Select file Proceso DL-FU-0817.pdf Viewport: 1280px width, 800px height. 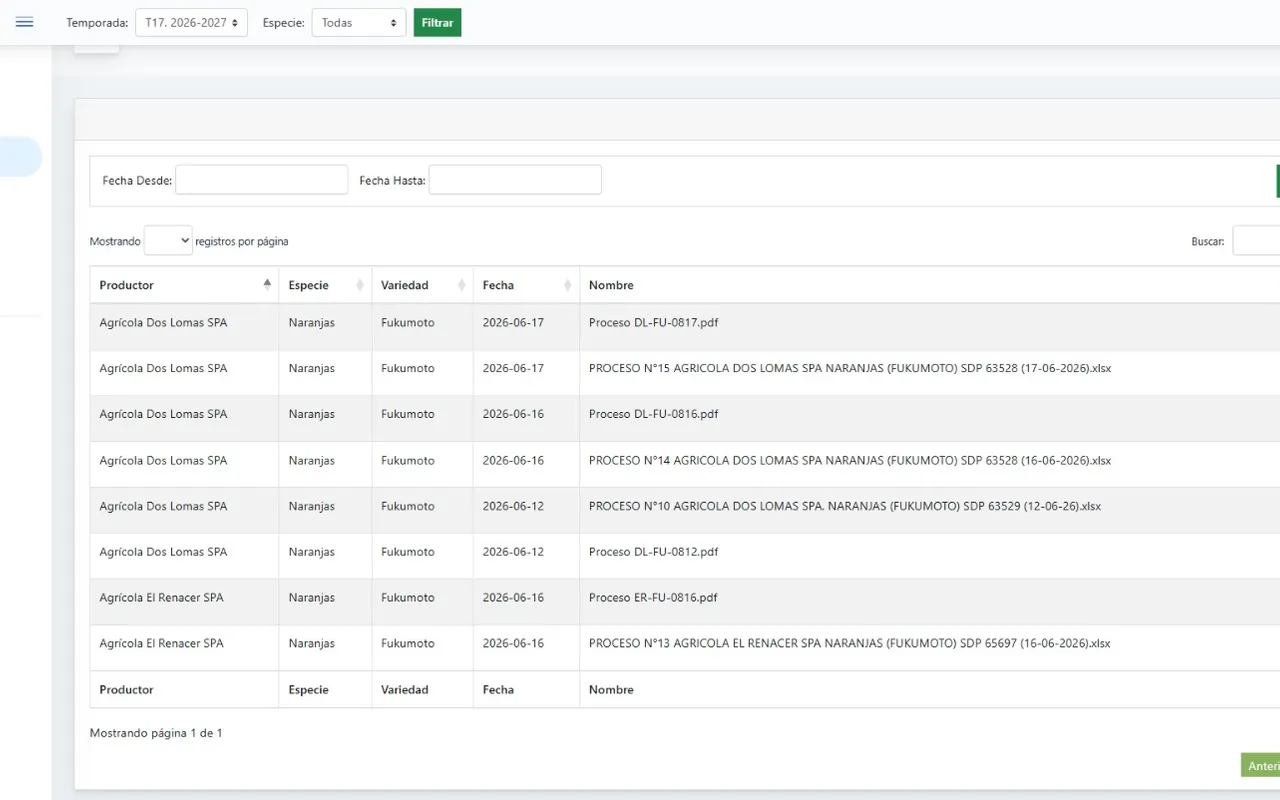[x=654, y=323]
